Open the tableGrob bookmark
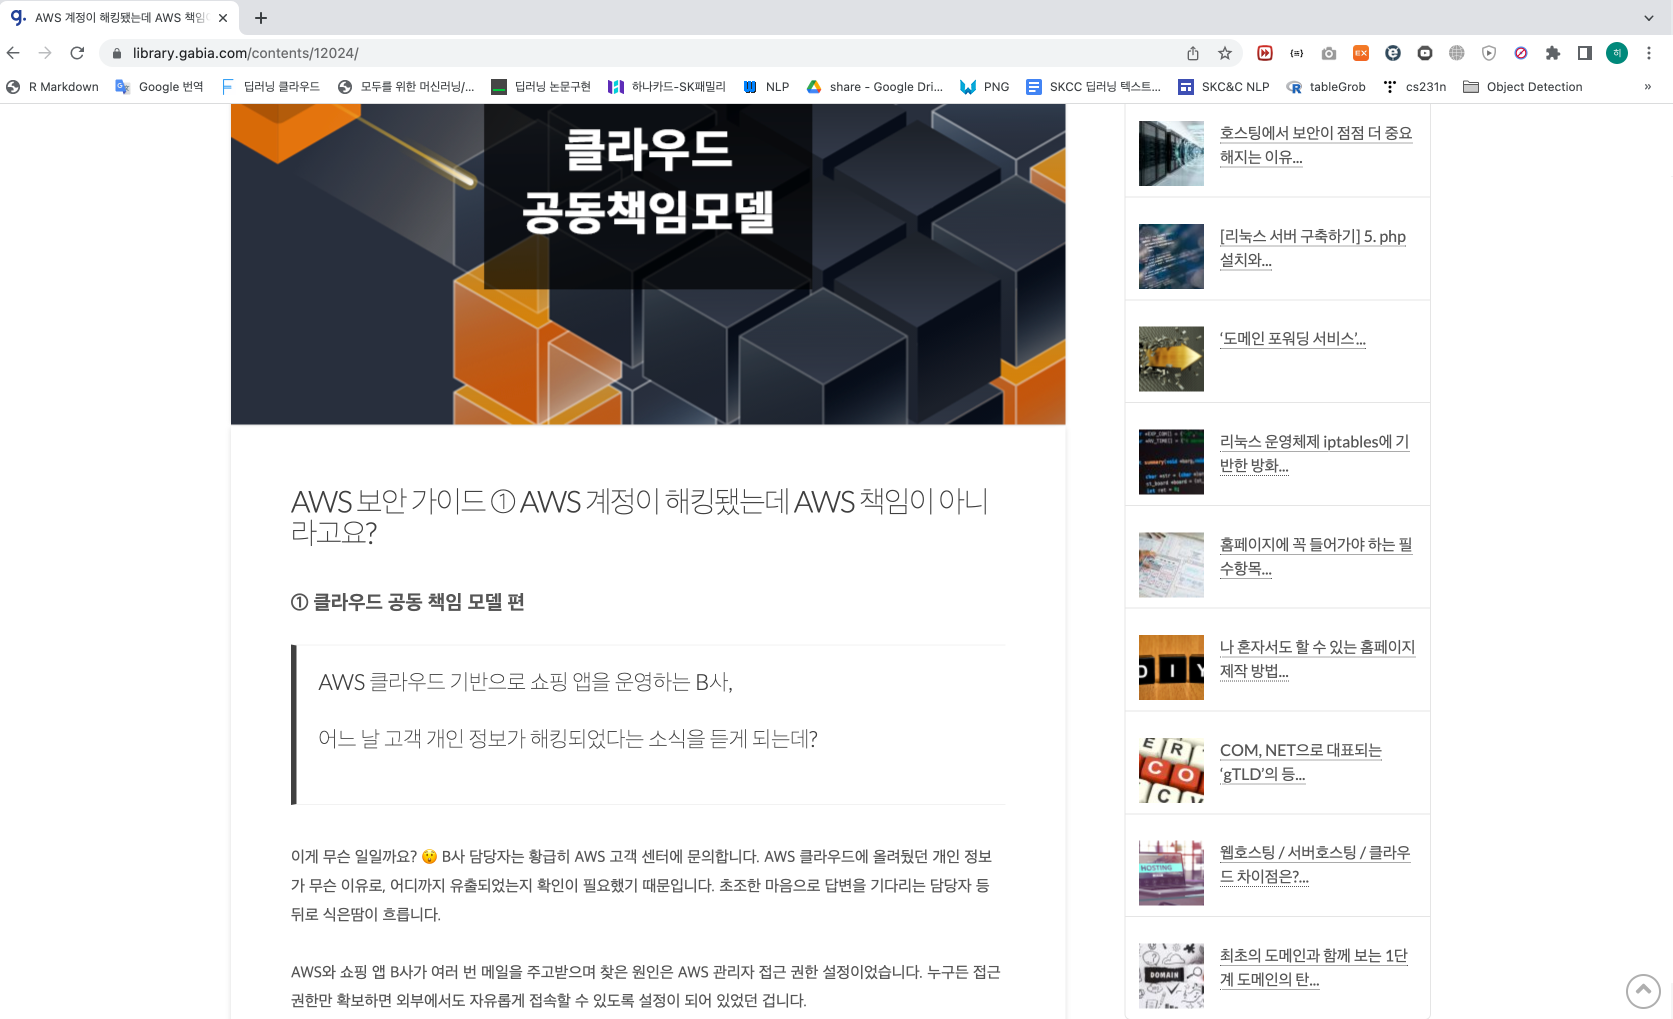1673x1019 pixels. [1326, 87]
